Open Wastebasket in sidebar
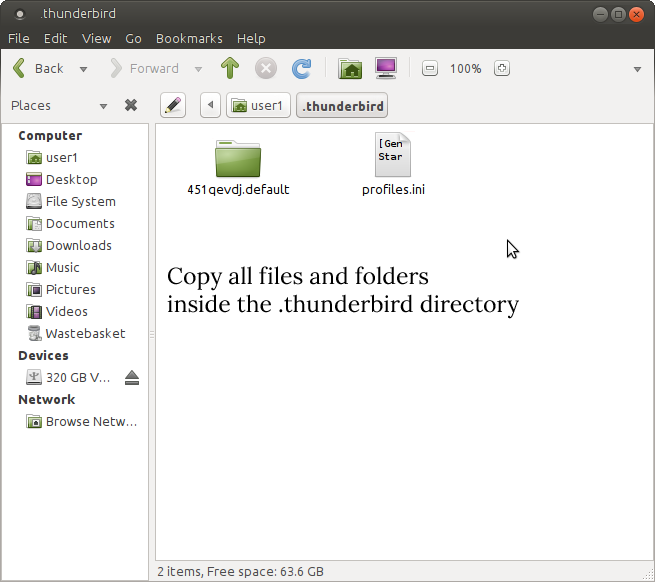The image size is (655, 582). click(76, 333)
